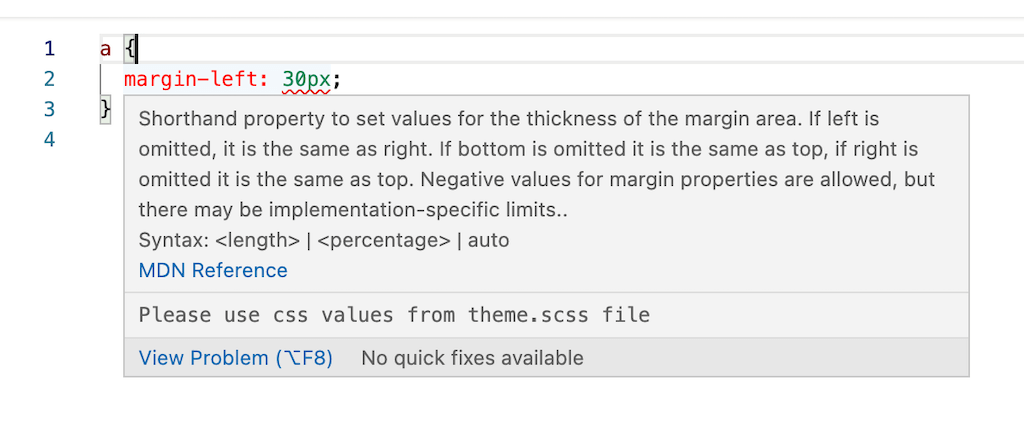Click the opening curly brace

[130, 50]
